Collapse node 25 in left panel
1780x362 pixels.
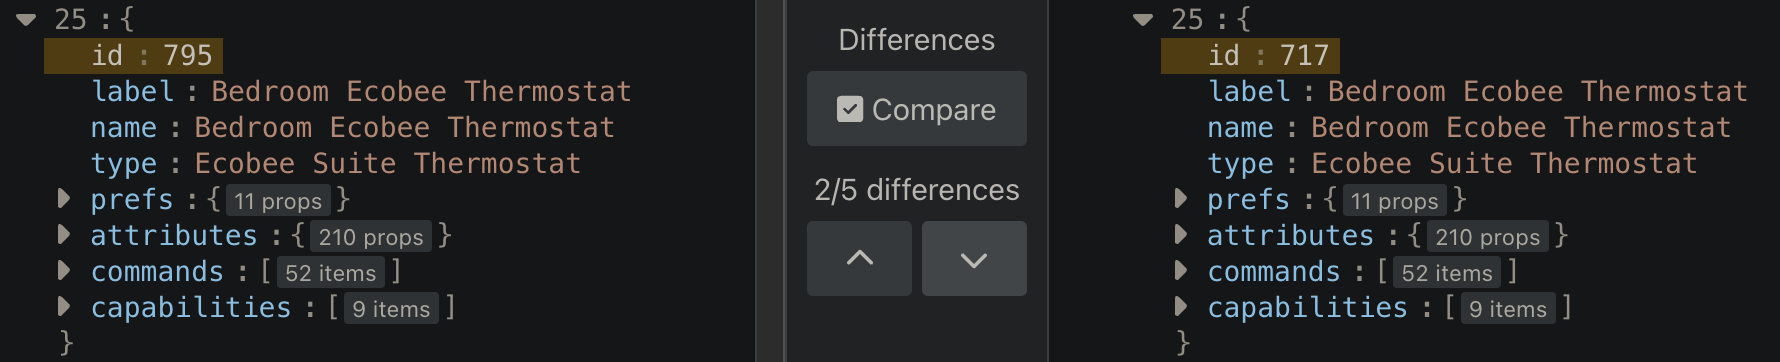tap(27, 19)
